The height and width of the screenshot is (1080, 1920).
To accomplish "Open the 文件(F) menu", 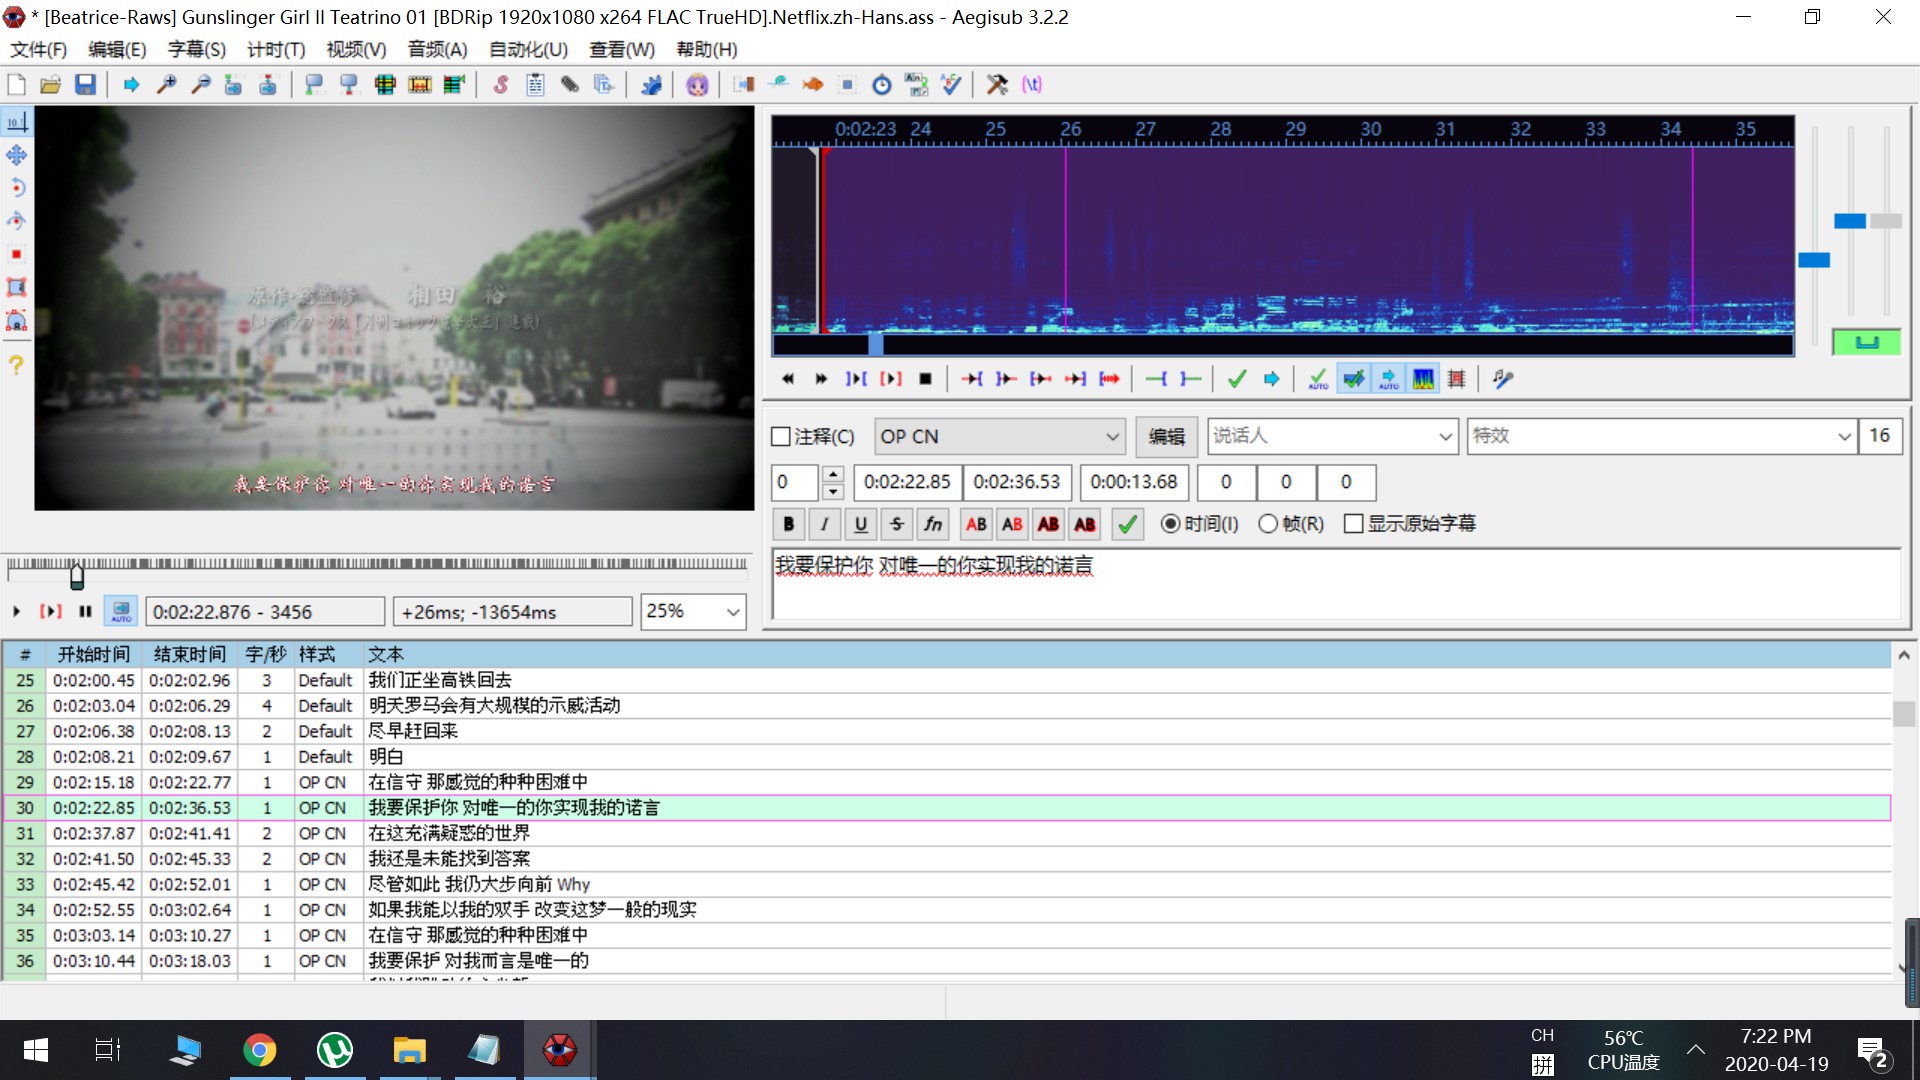I will point(38,50).
